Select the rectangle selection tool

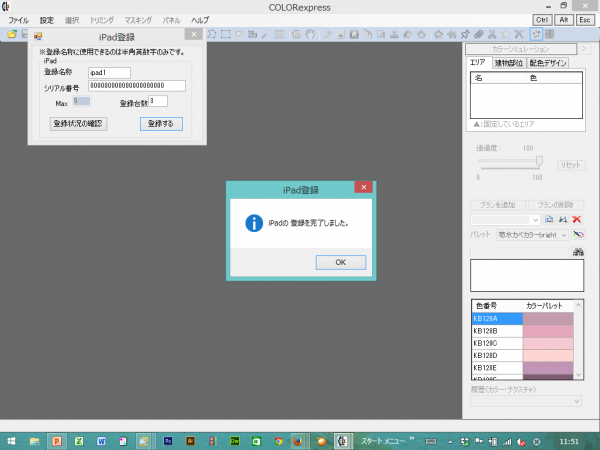[225, 34]
